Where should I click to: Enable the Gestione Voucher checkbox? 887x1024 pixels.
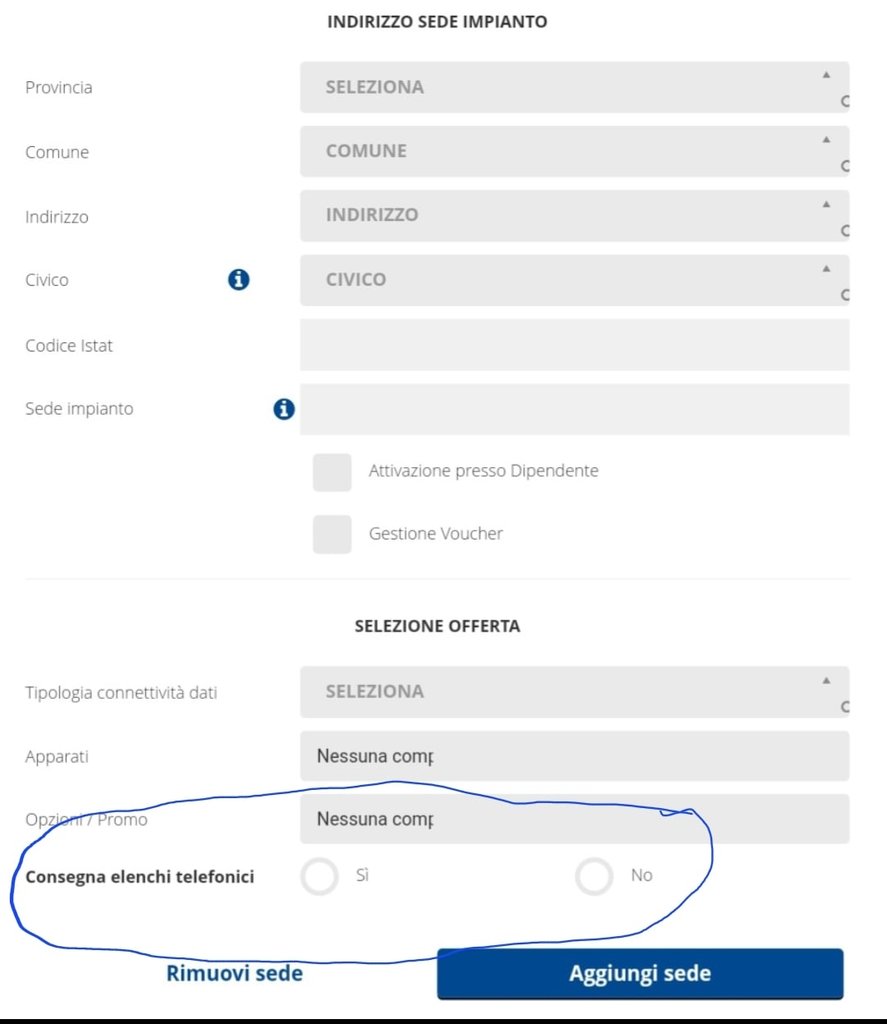332,535
